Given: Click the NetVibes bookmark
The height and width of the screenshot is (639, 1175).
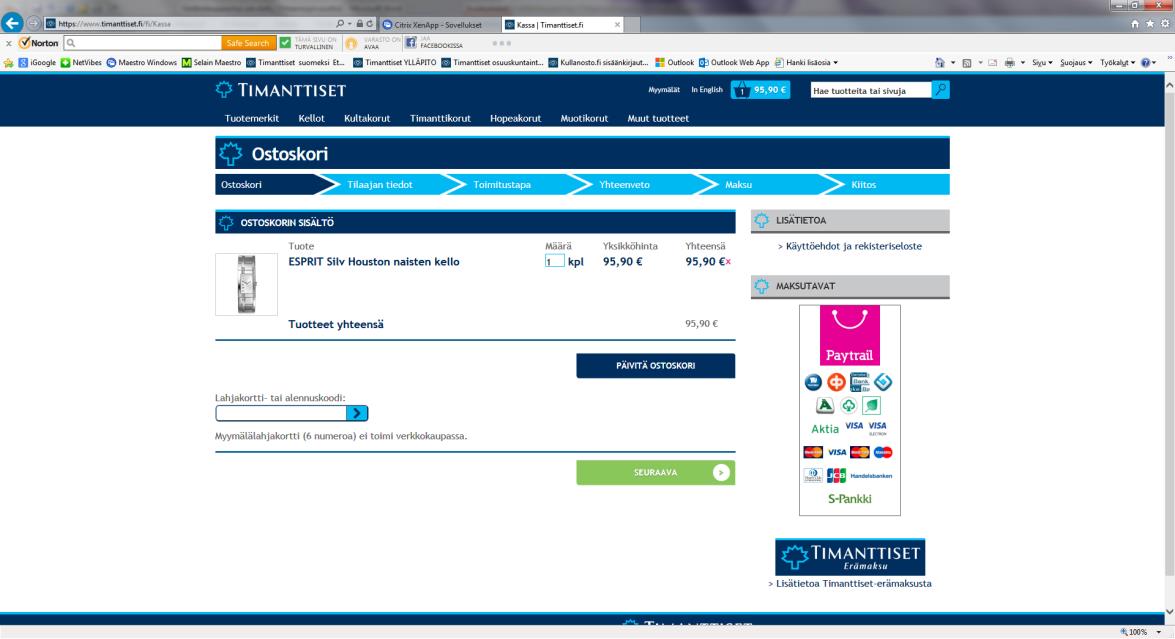Looking at the screenshot, I should pyautogui.click(x=82, y=63).
